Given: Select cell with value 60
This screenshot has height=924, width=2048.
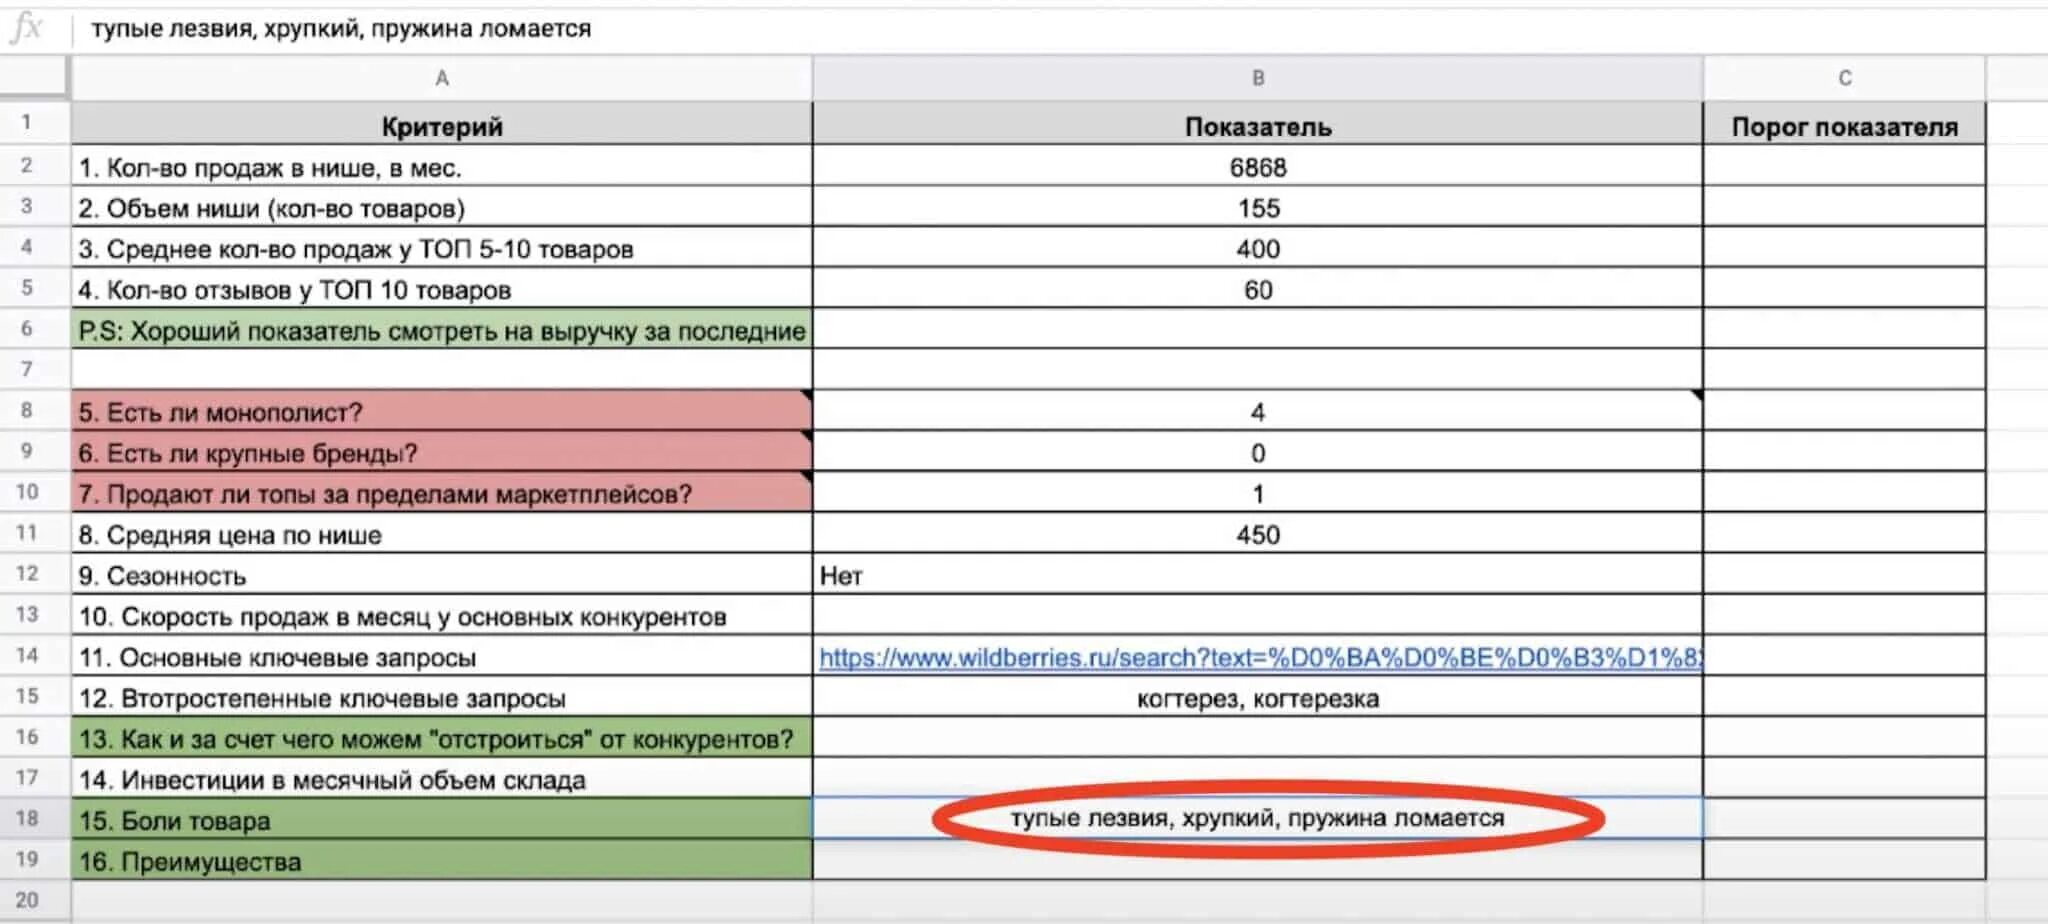Looking at the screenshot, I should tap(1257, 289).
